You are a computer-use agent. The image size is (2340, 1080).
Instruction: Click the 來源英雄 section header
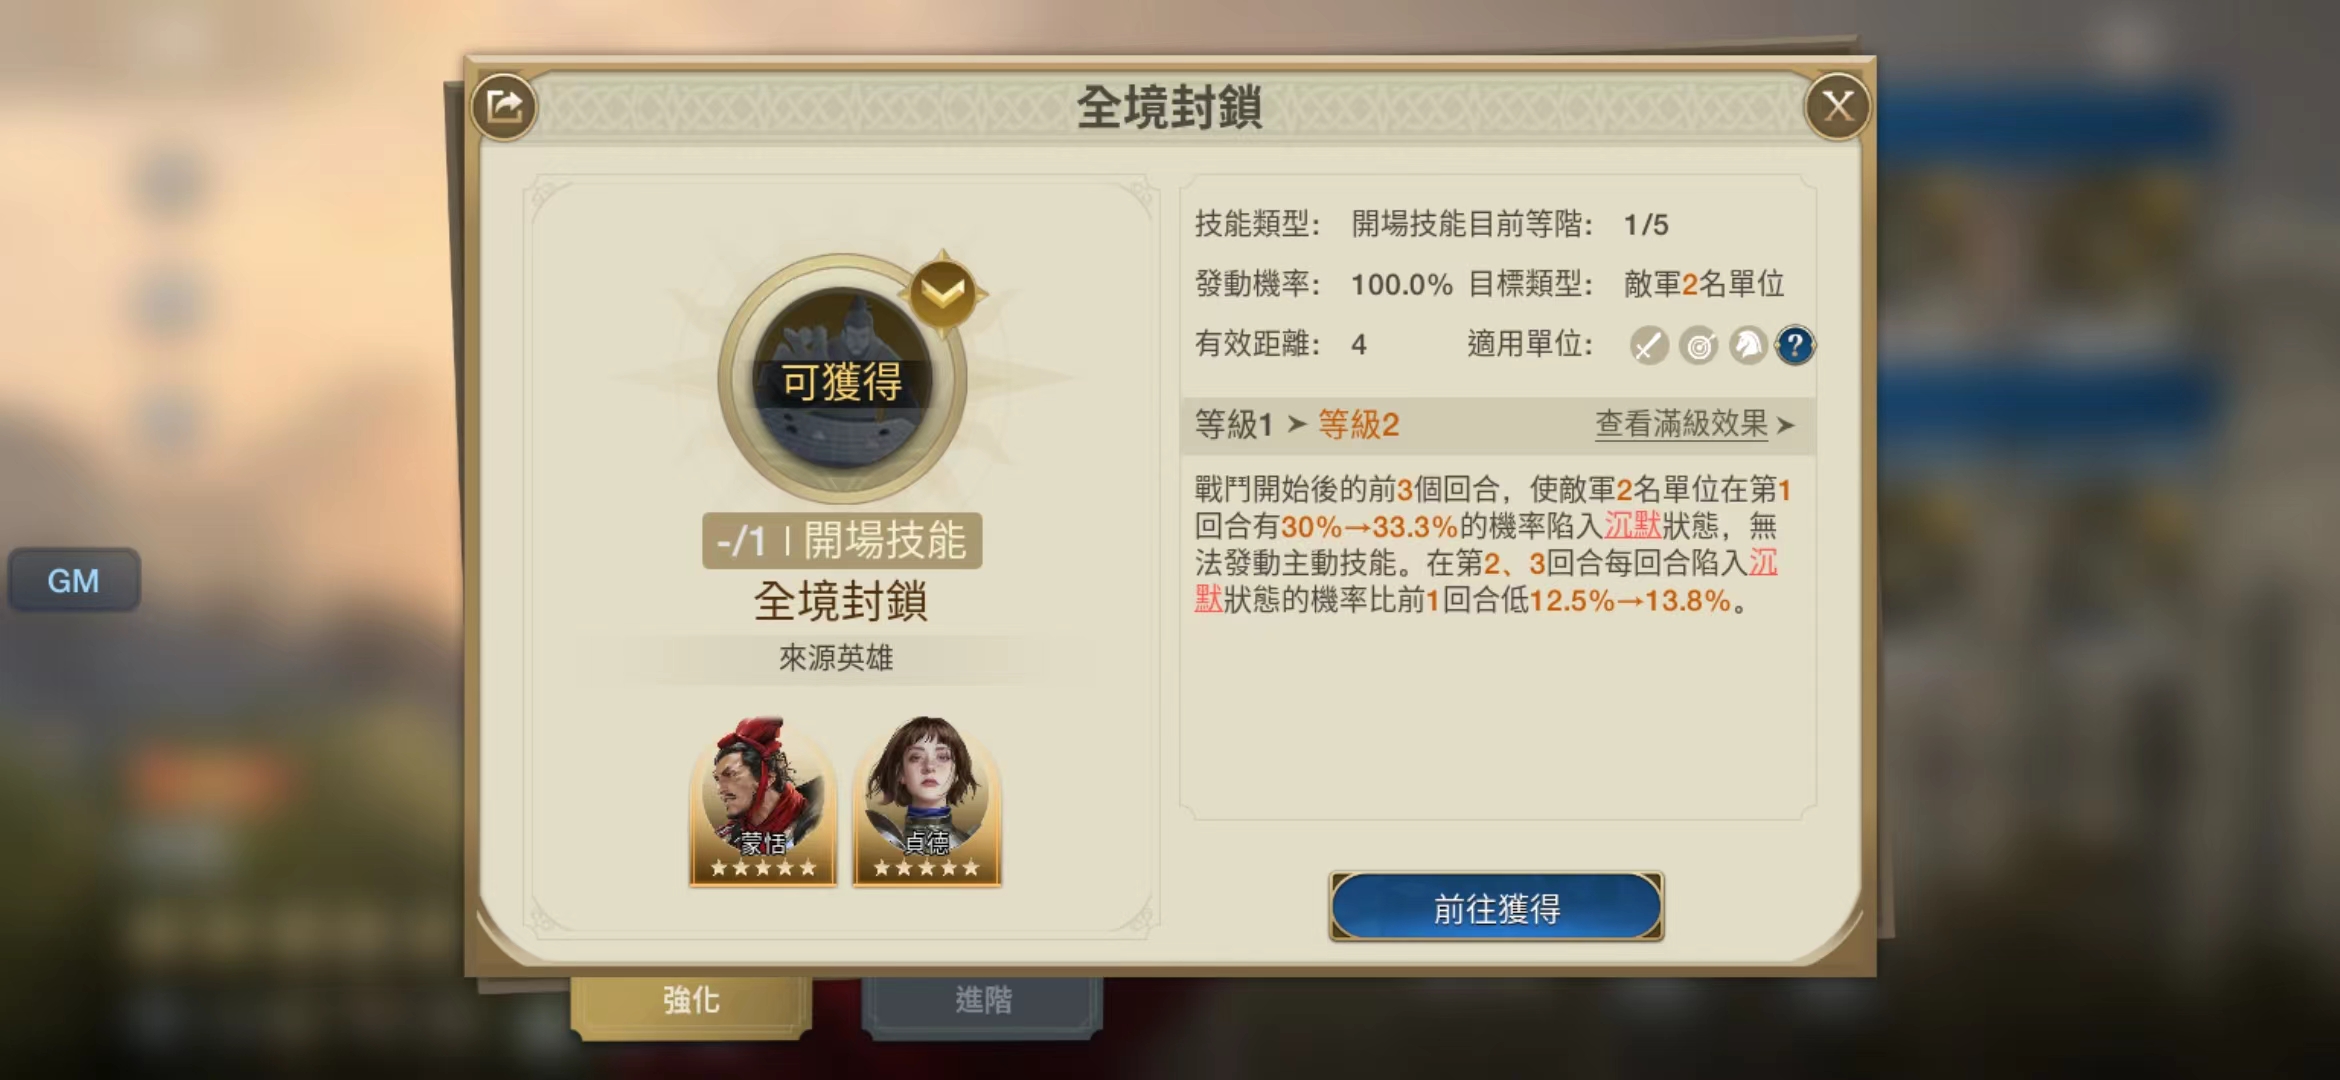(x=836, y=658)
